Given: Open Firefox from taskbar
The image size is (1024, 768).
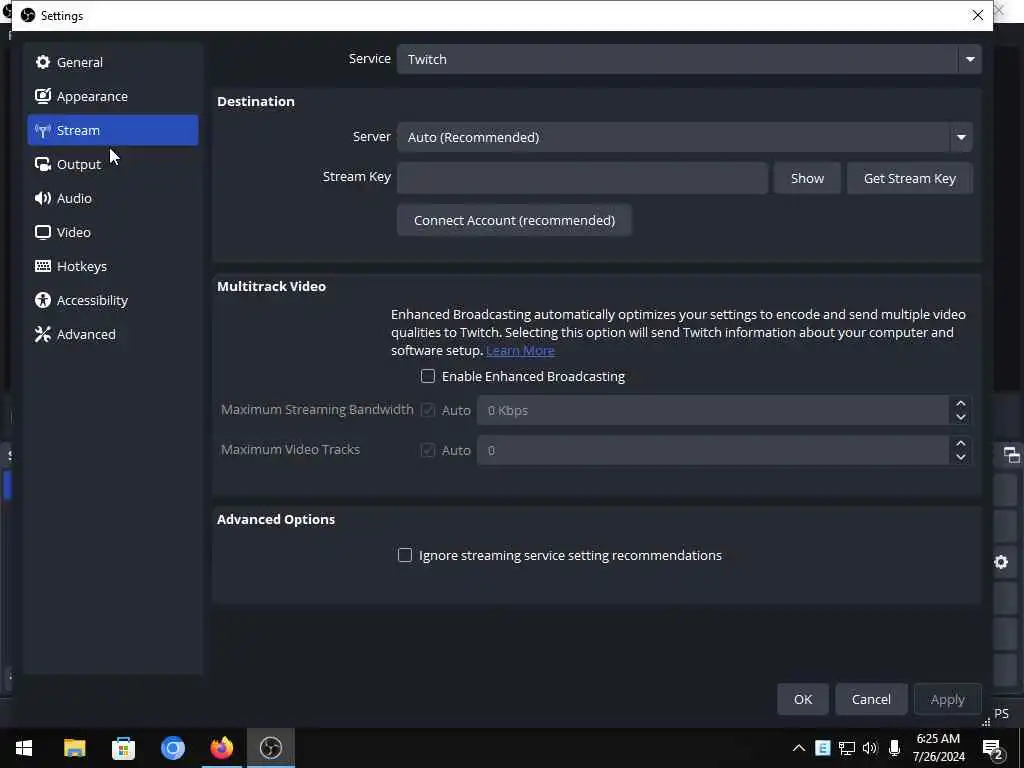Looking at the screenshot, I should (222, 748).
